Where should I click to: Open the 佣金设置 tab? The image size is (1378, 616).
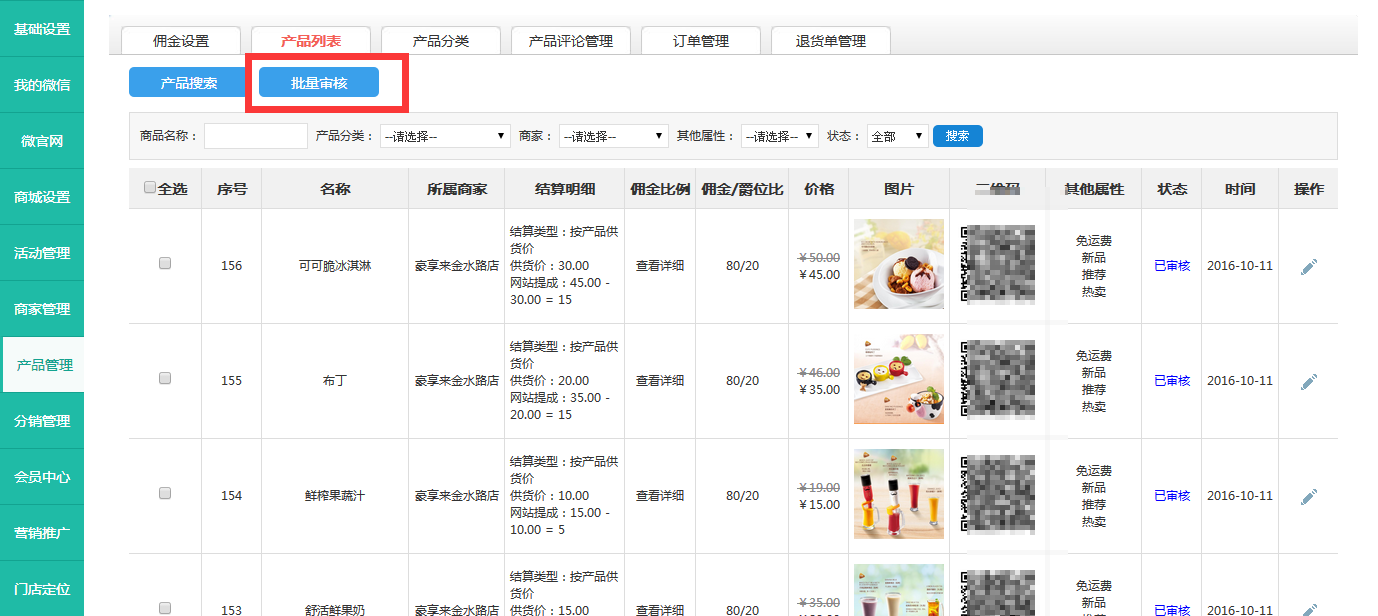[181, 41]
